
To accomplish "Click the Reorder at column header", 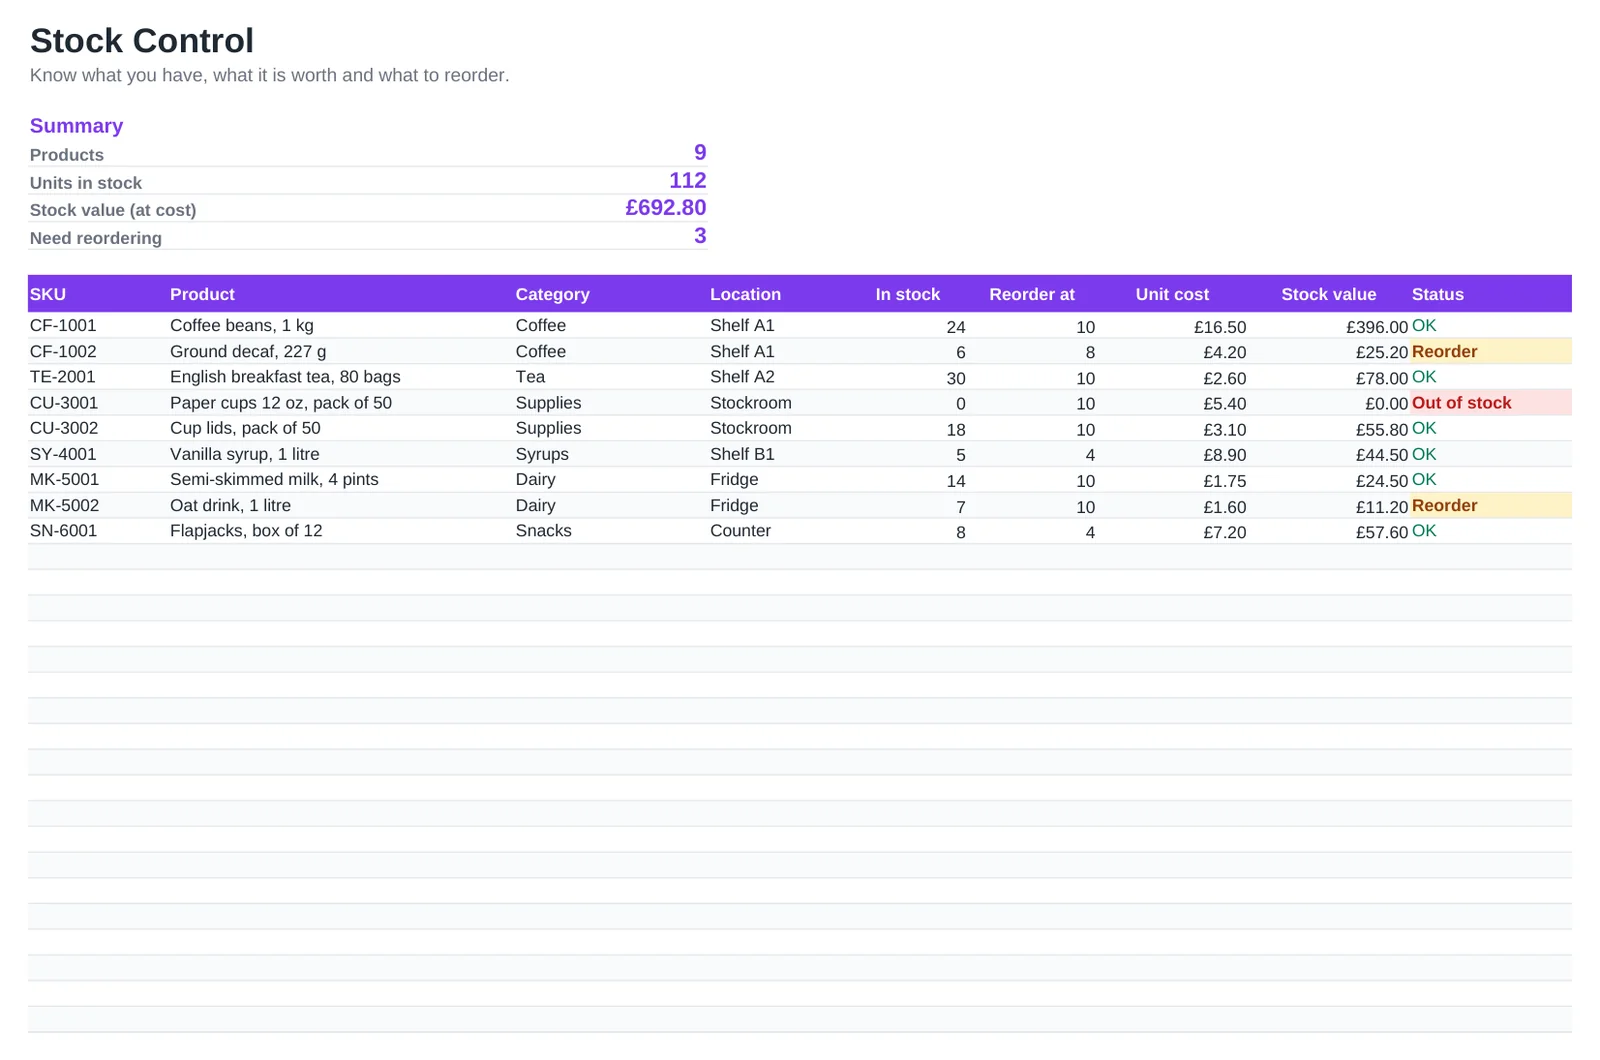I will [x=1032, y=294].
